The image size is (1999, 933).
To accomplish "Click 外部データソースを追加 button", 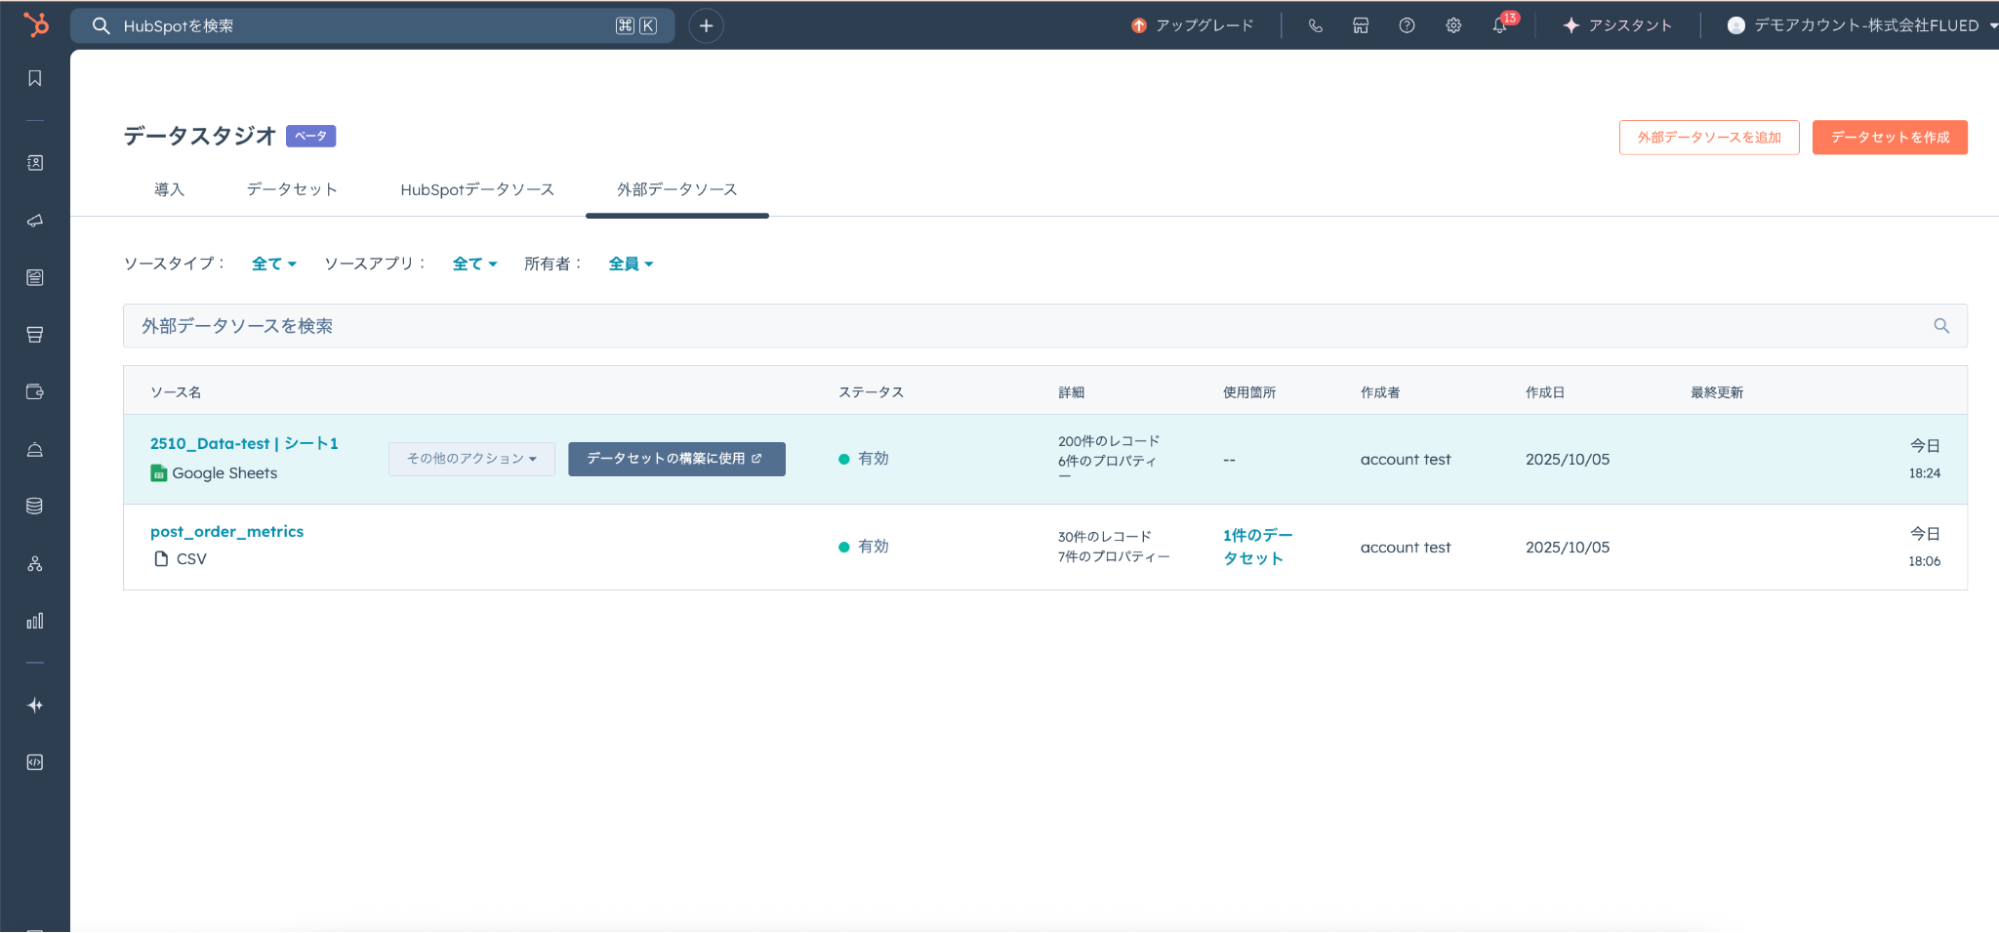I will click(1708, 138).
